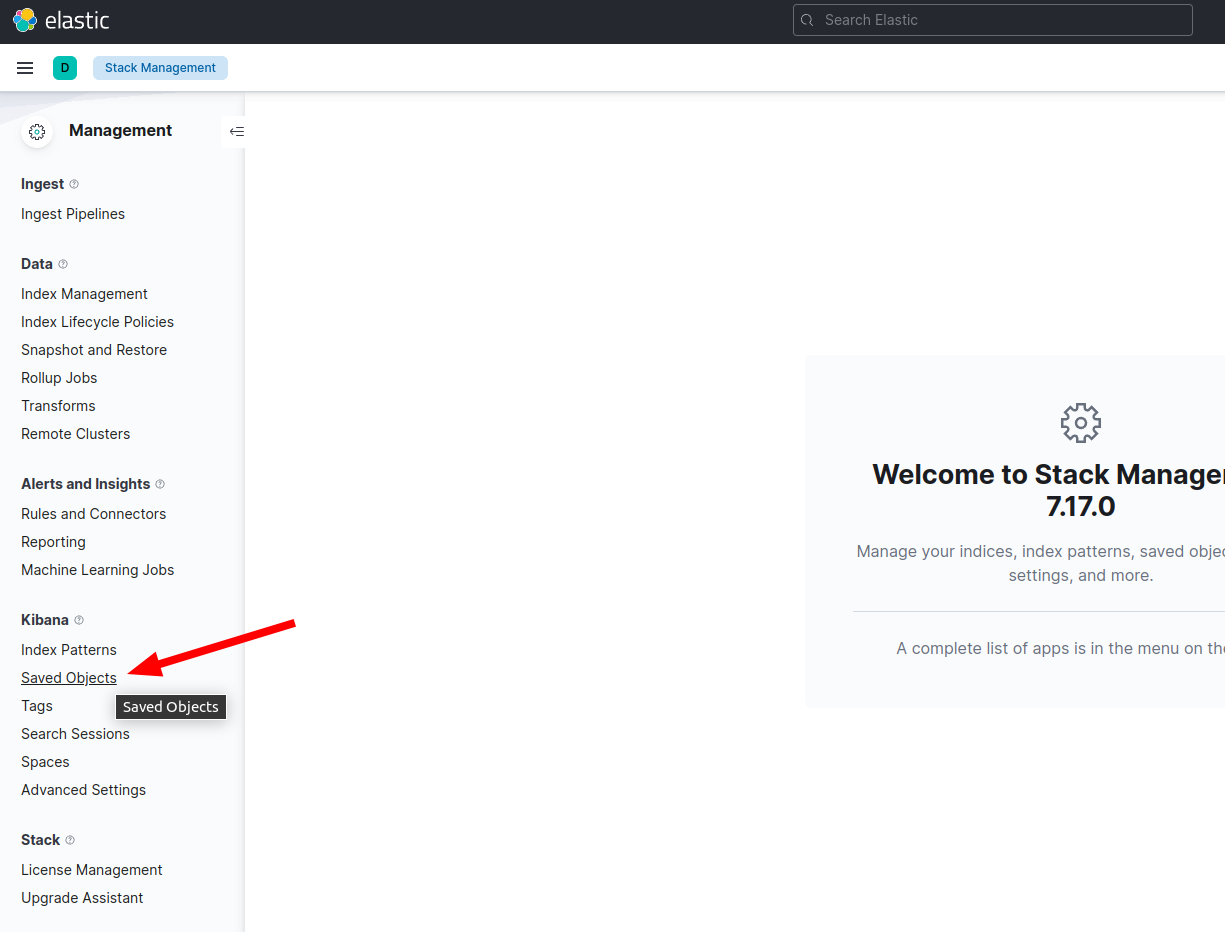Open Kibana Advanced Settings
This screenshot has height=932, width=1225.
pyautogui.click(x=83, y=790)
